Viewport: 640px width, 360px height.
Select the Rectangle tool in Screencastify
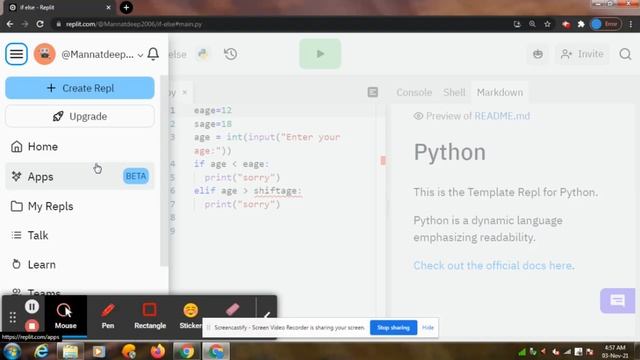150,316
